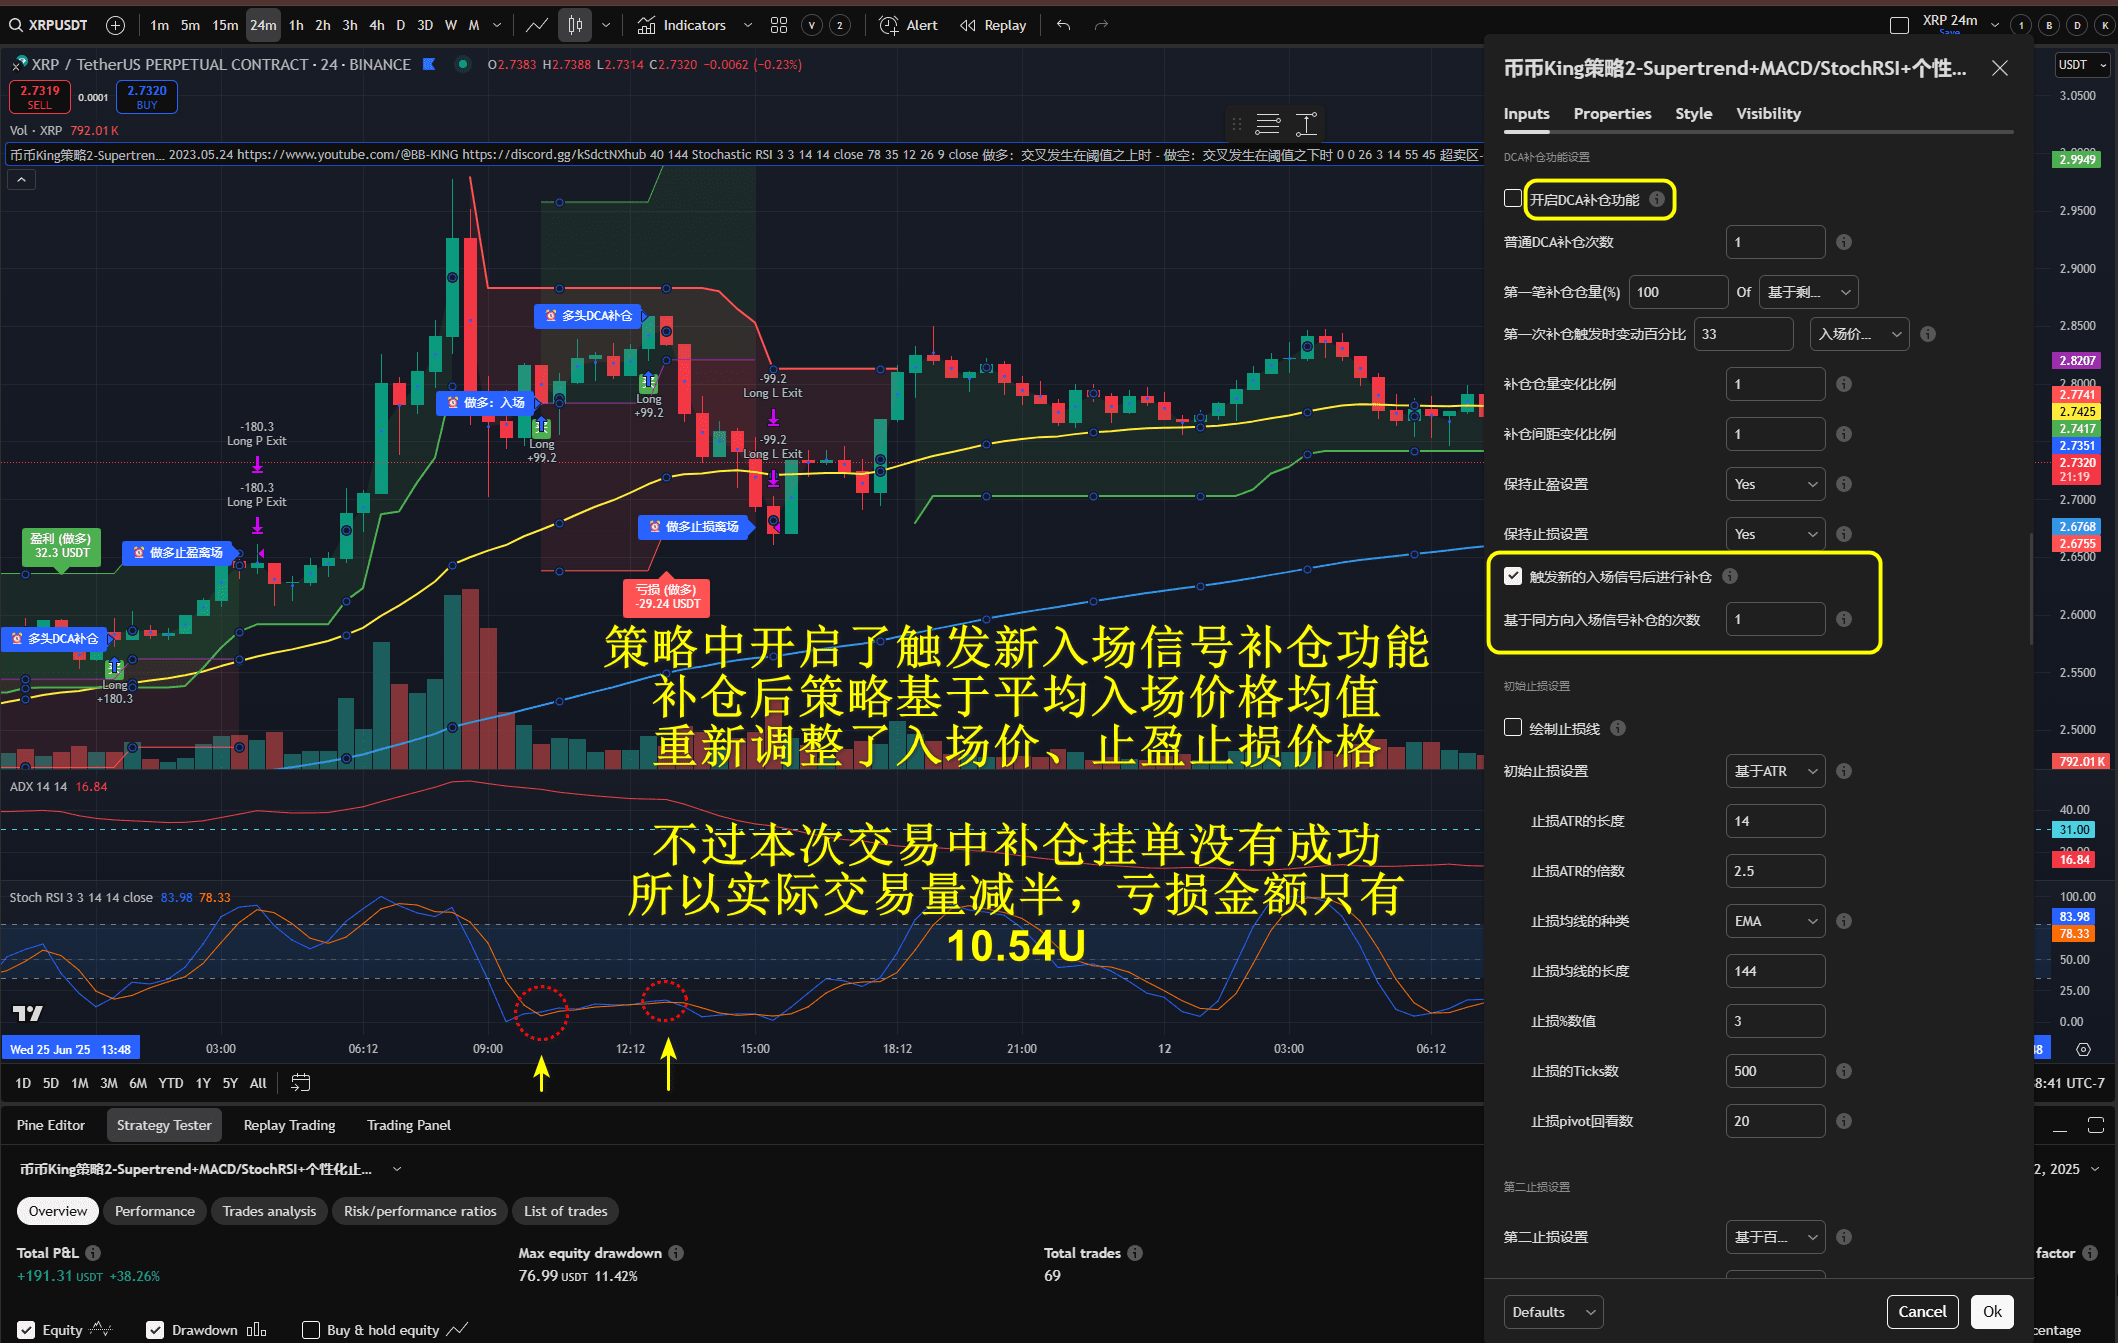This screenshot has height=1343, width=2118.
Task: Click the Alert clock icon
Action: pos(888,25)
